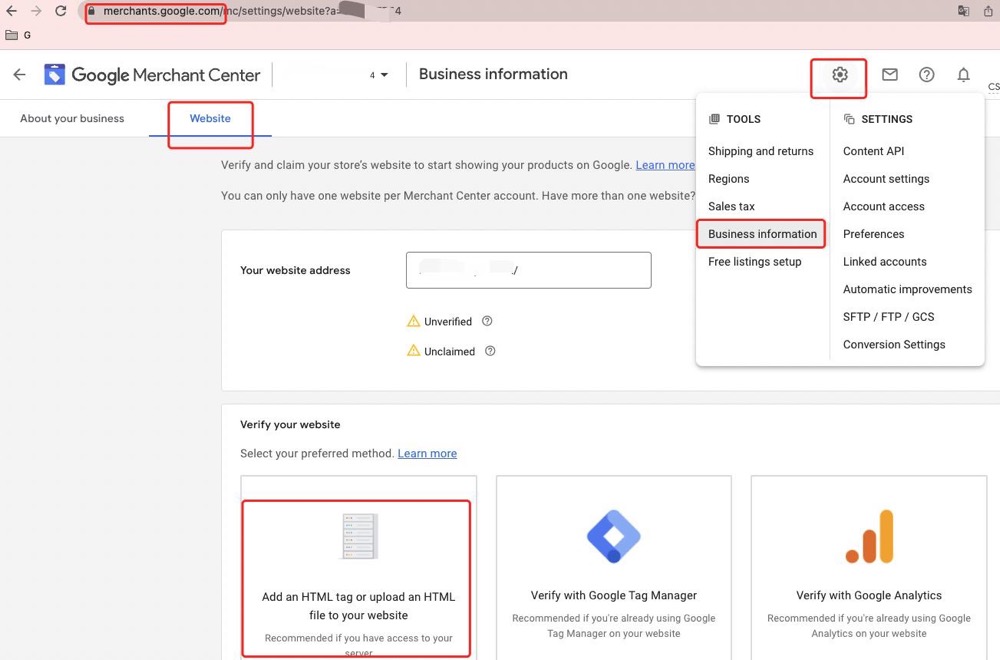Open Sales tax menu item

pyautogui.click(x=731, y=206)
